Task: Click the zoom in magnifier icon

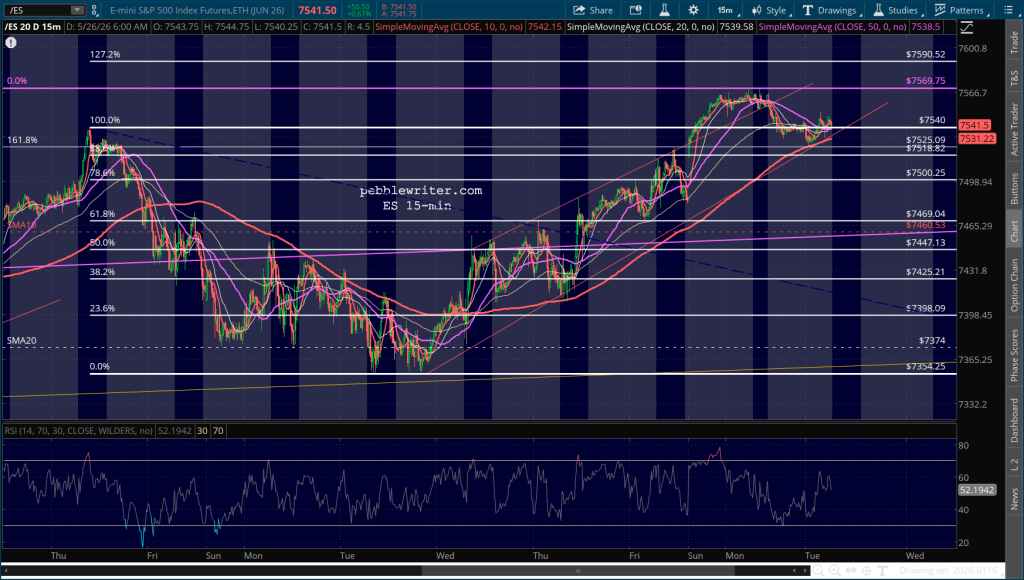Action: [835, 571]
